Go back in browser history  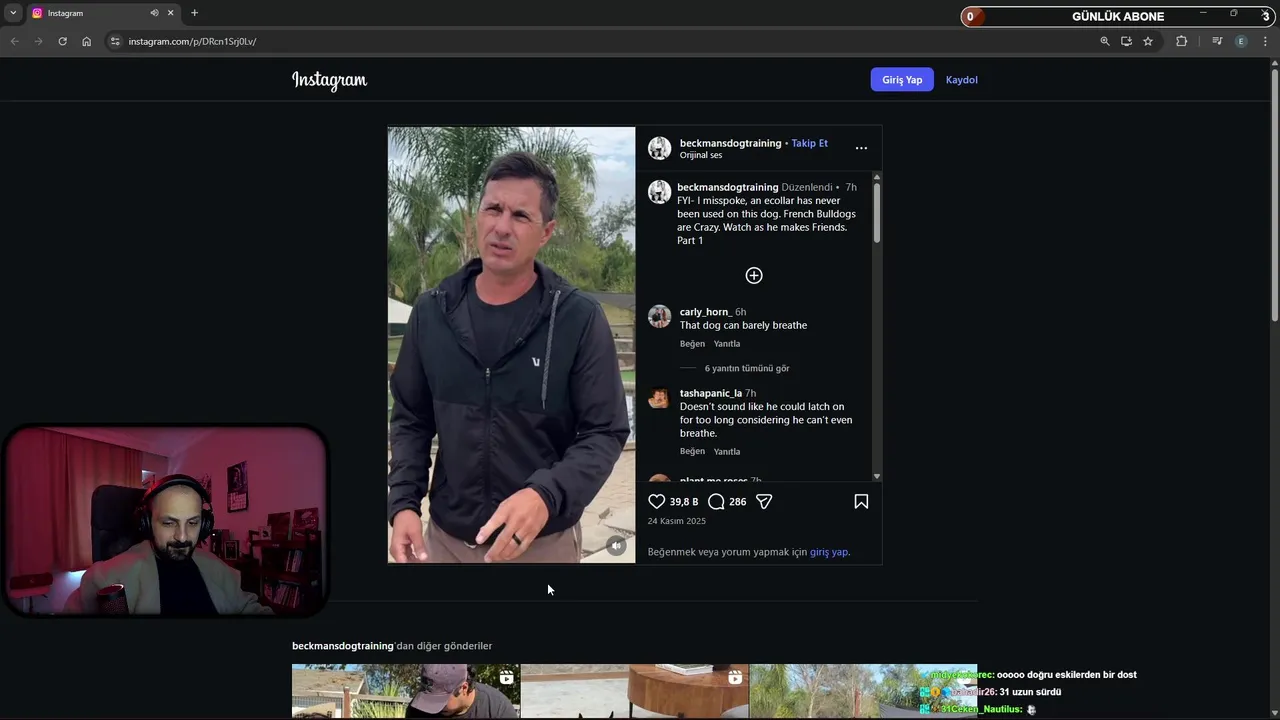(14, 41)
